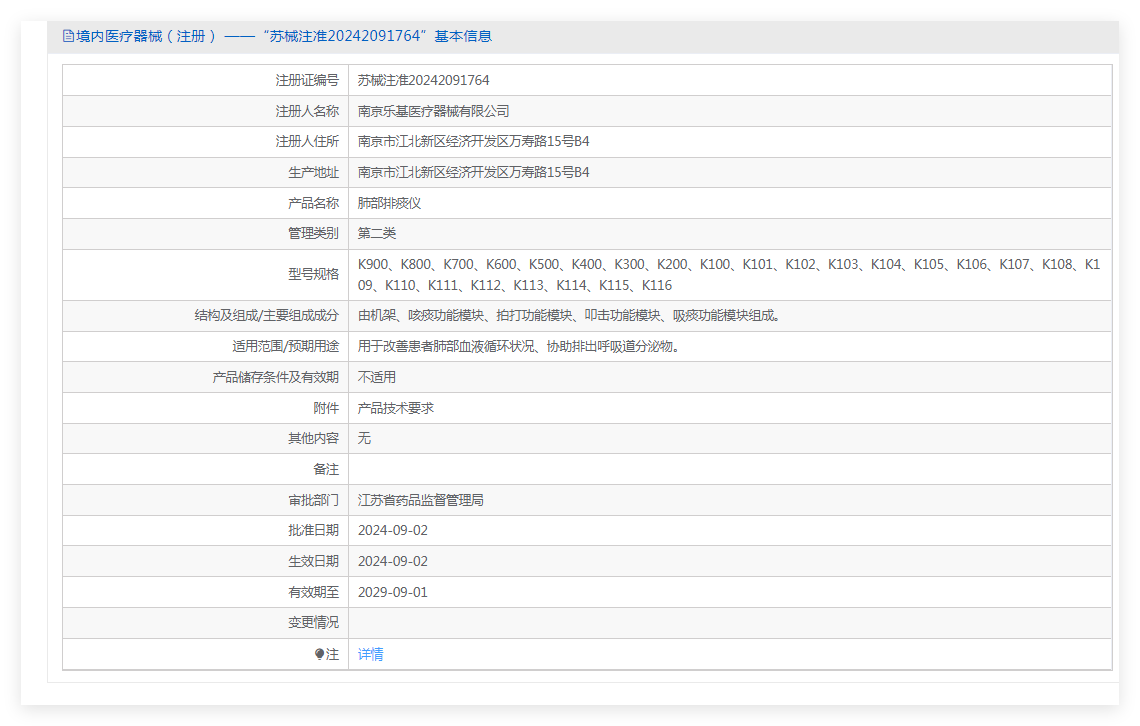
Task: Click the 生产地址 label
Action: pos(313,172)
